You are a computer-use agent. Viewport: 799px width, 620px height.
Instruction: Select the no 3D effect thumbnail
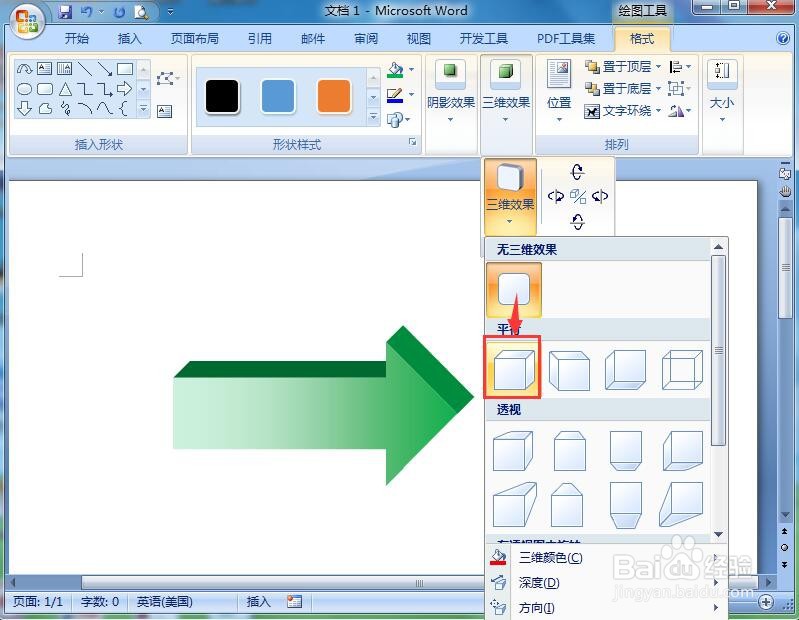pyautogui.click(x=514, y=289)
